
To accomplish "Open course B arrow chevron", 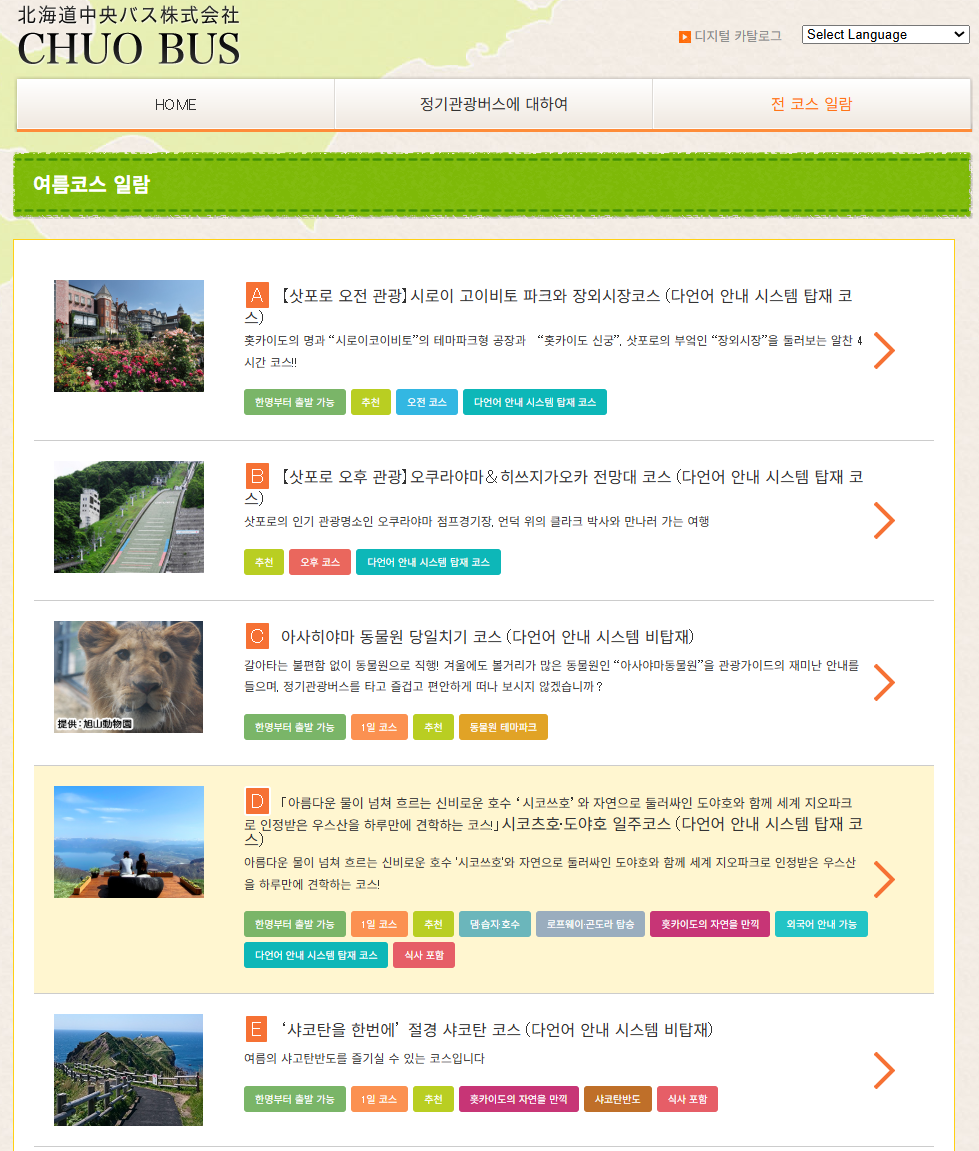I will point(884,520).
